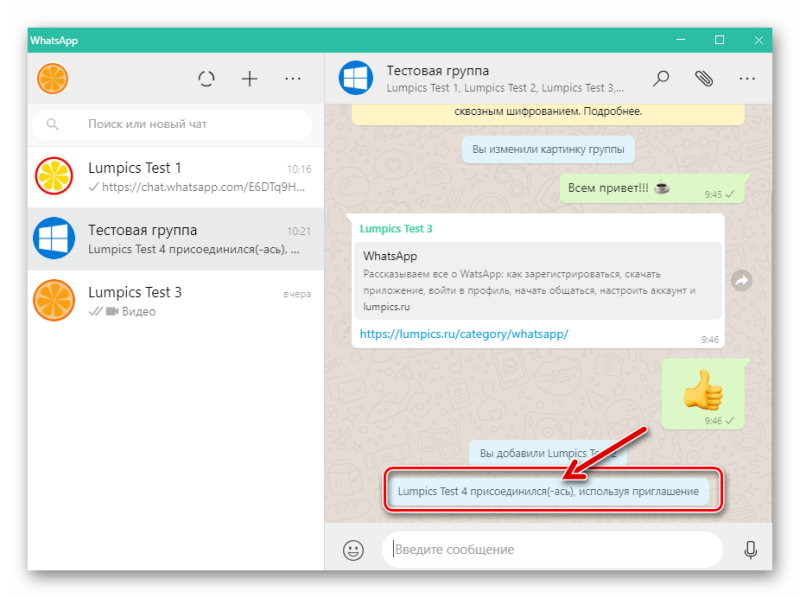Maximize the WhatsApp window
Screen dimensions: 800x598
(x=719, y=40)
